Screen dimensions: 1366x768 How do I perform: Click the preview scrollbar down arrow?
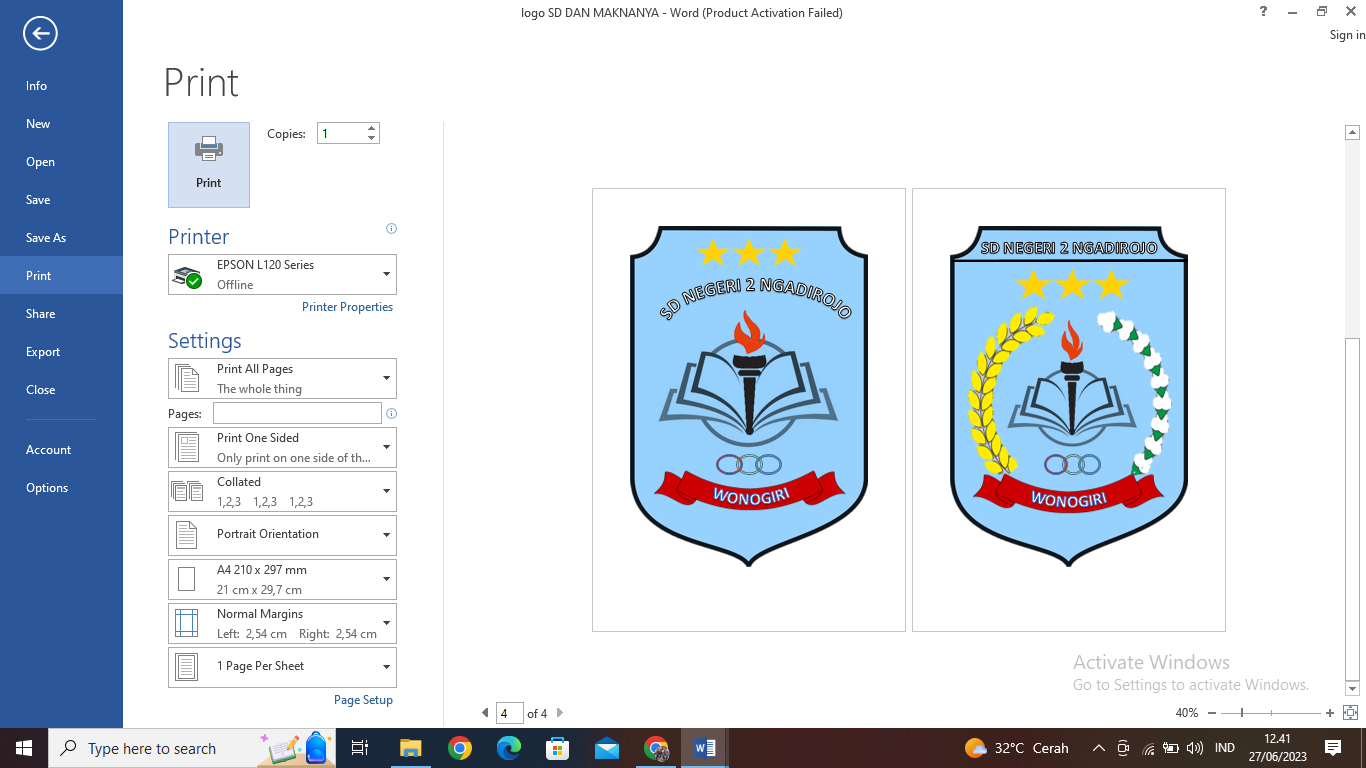click(x=1352, y=689)
